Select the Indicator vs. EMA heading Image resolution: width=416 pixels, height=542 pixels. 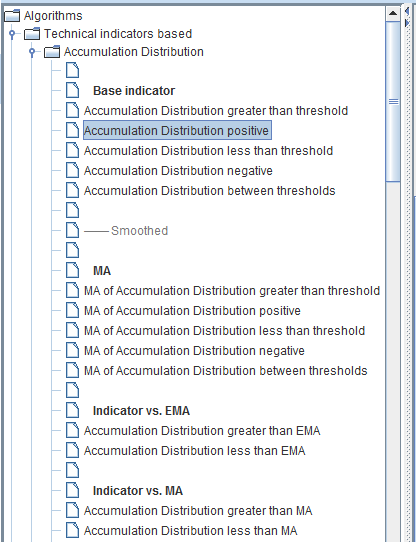point(141,411)
